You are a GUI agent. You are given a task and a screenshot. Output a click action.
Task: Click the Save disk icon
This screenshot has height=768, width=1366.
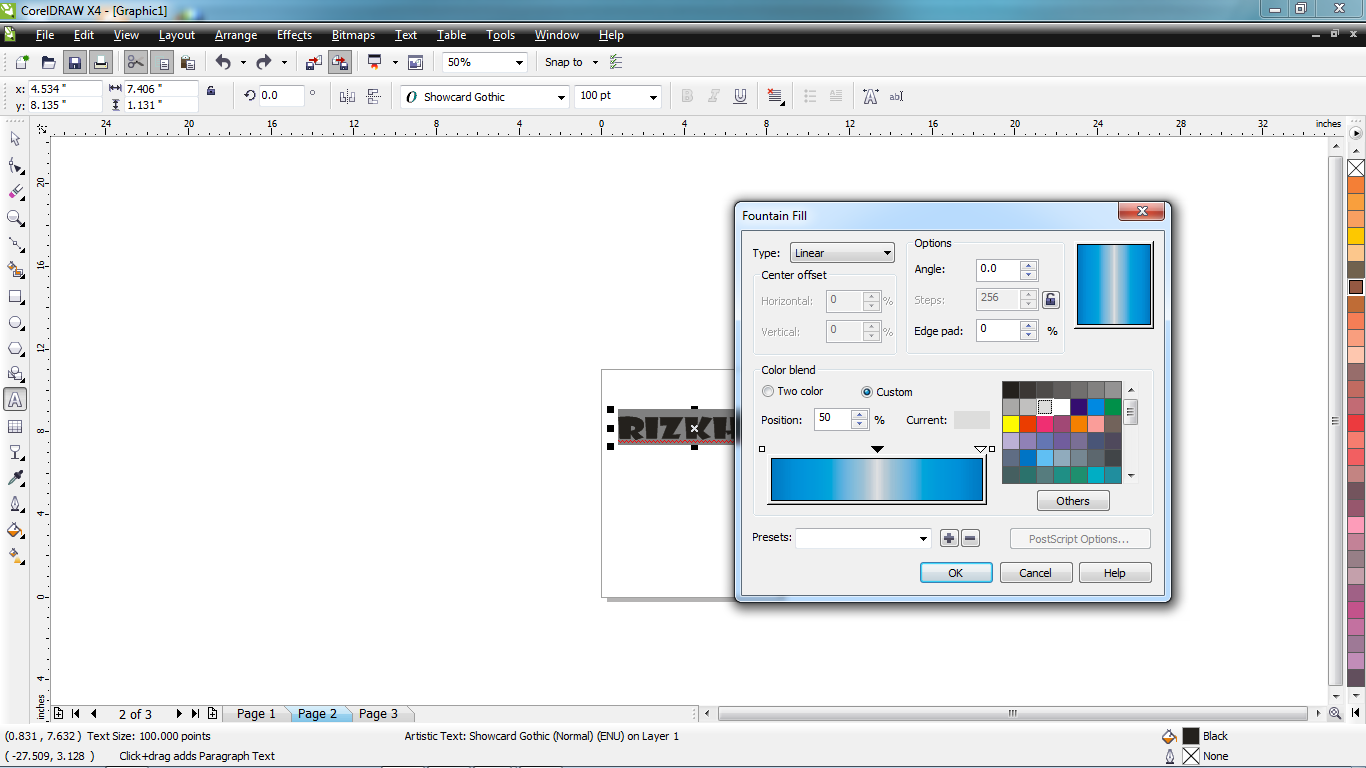(x=74, y=62)
